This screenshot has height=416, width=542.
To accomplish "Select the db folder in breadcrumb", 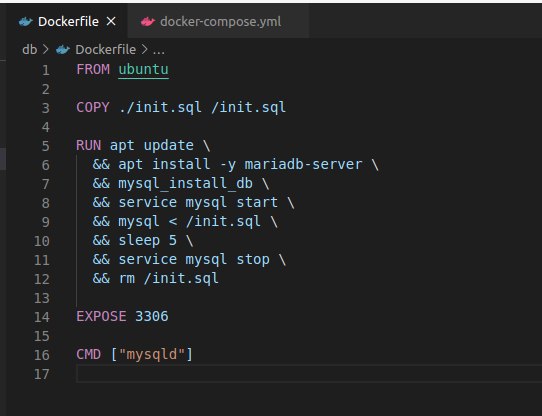I will click(x=29, y=50).
